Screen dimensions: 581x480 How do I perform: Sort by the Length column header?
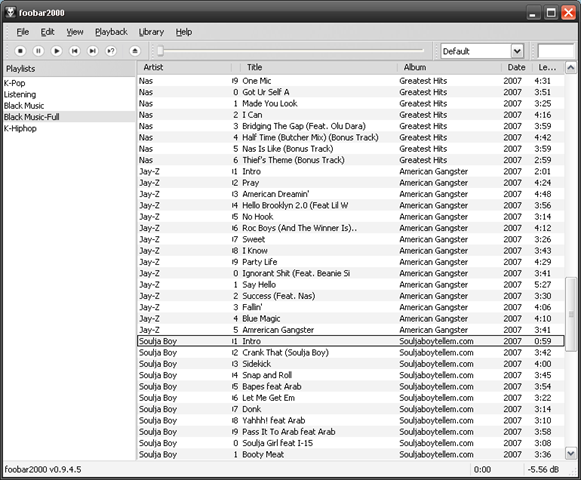click(548, 67)
